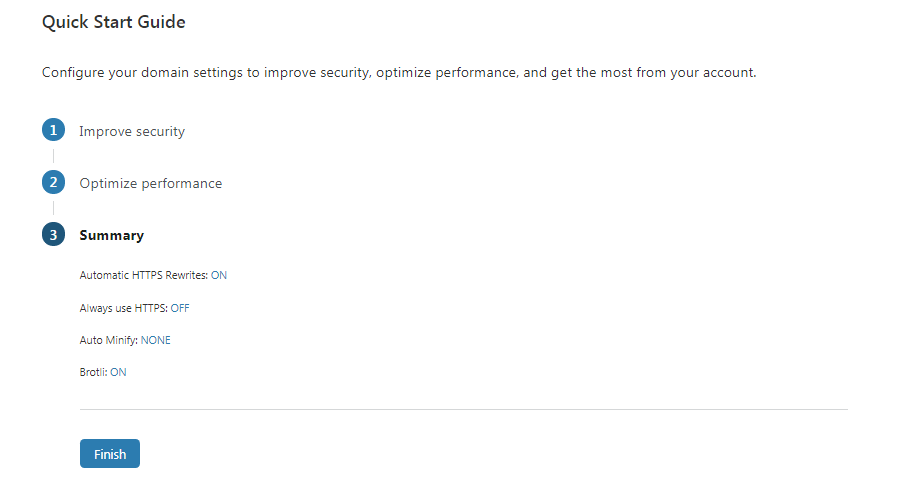Click the horizontal divider above Finish

(x=463, y=409)
